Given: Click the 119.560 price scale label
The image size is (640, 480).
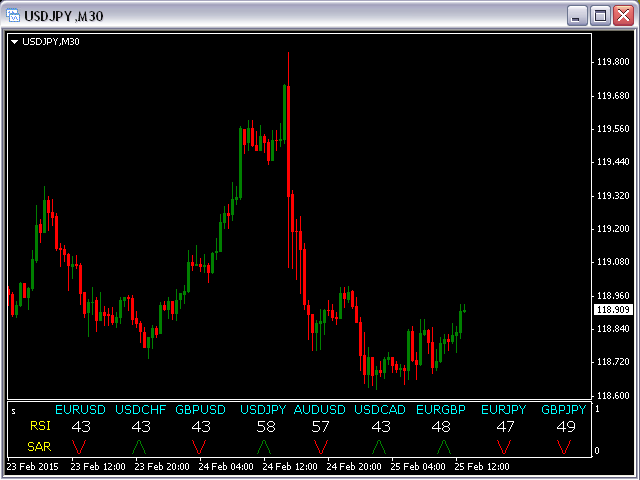Looking at the screenshot, I should tap(613, 129).
